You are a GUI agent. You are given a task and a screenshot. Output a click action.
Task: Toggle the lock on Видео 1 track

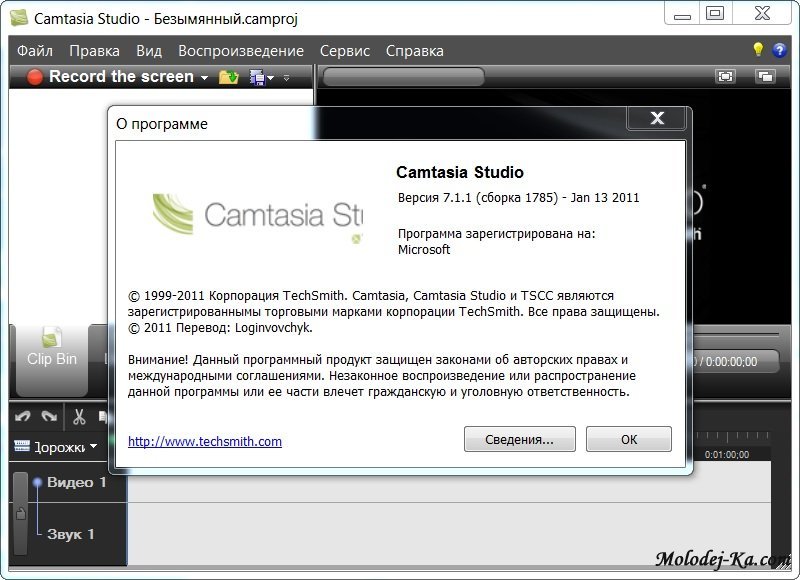pos(20,513)
